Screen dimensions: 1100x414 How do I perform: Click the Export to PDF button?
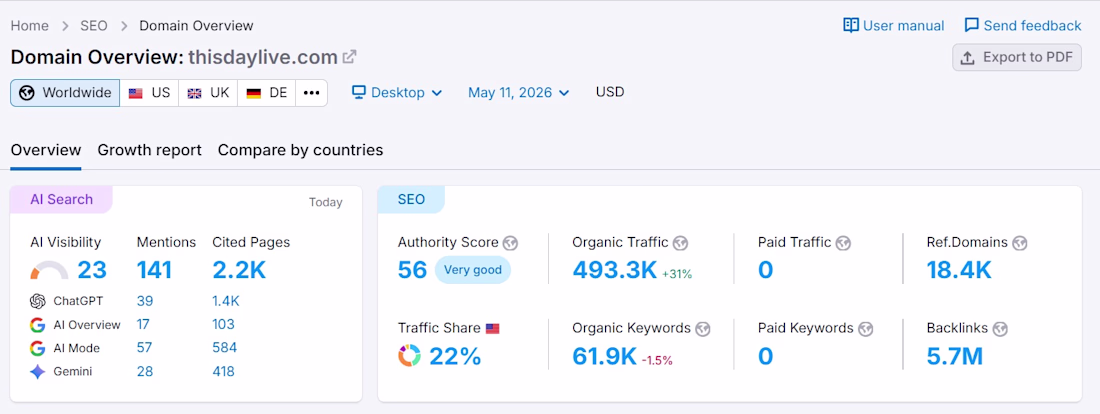pyautogui.click(x=1017, y=58)
